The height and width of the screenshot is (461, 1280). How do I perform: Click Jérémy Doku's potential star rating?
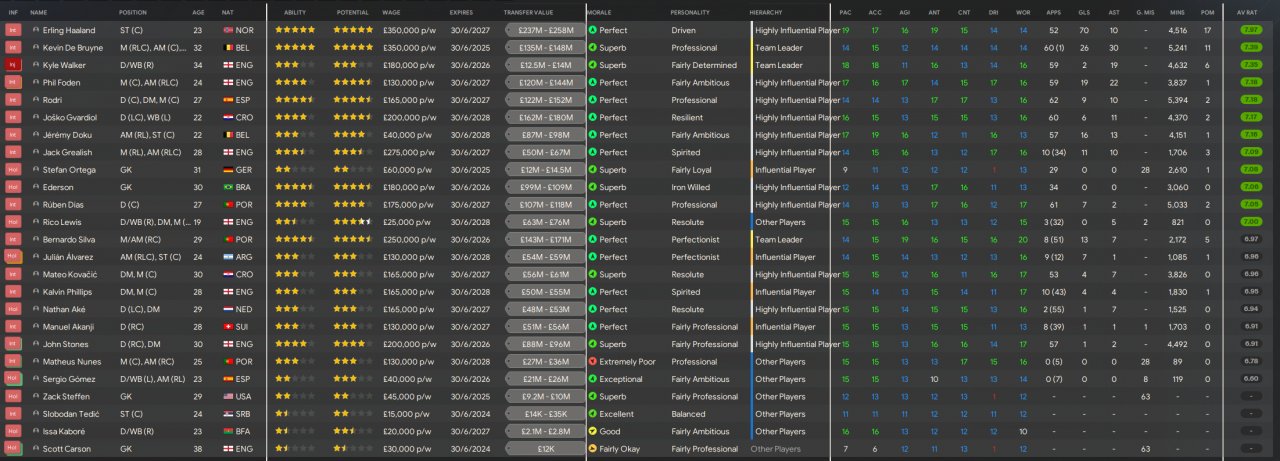tap(354, 135)
